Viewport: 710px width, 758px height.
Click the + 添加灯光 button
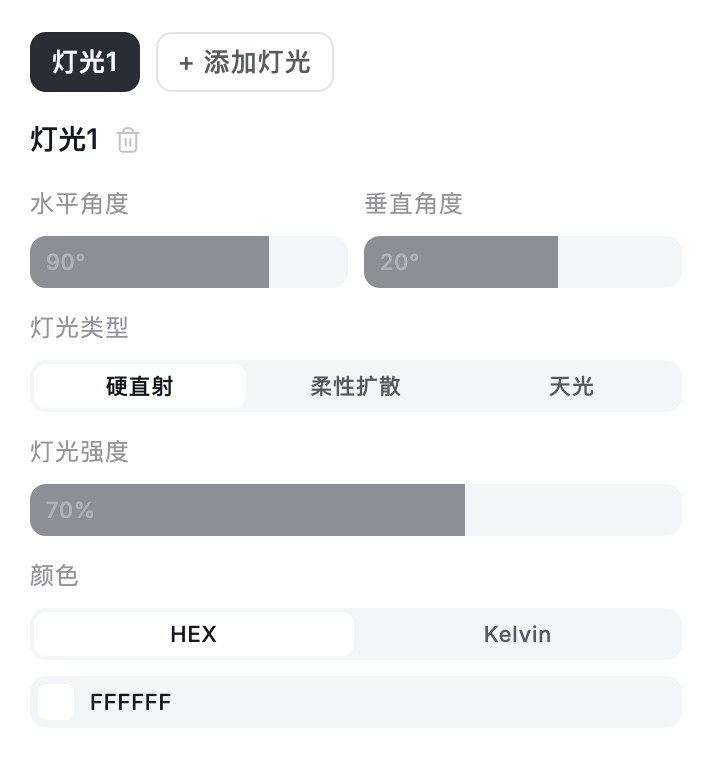point(245,63)
